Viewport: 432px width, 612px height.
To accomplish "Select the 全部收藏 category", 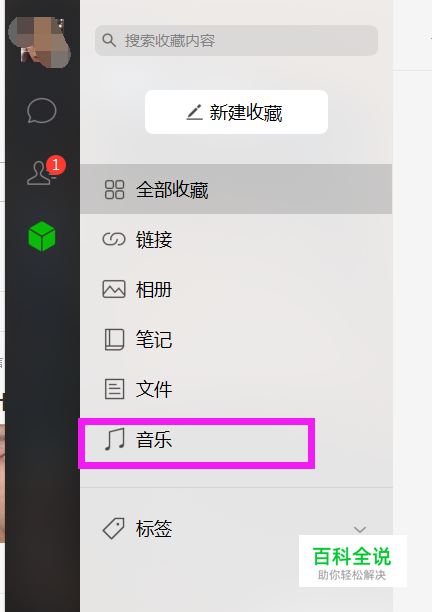I will [236, 189].
